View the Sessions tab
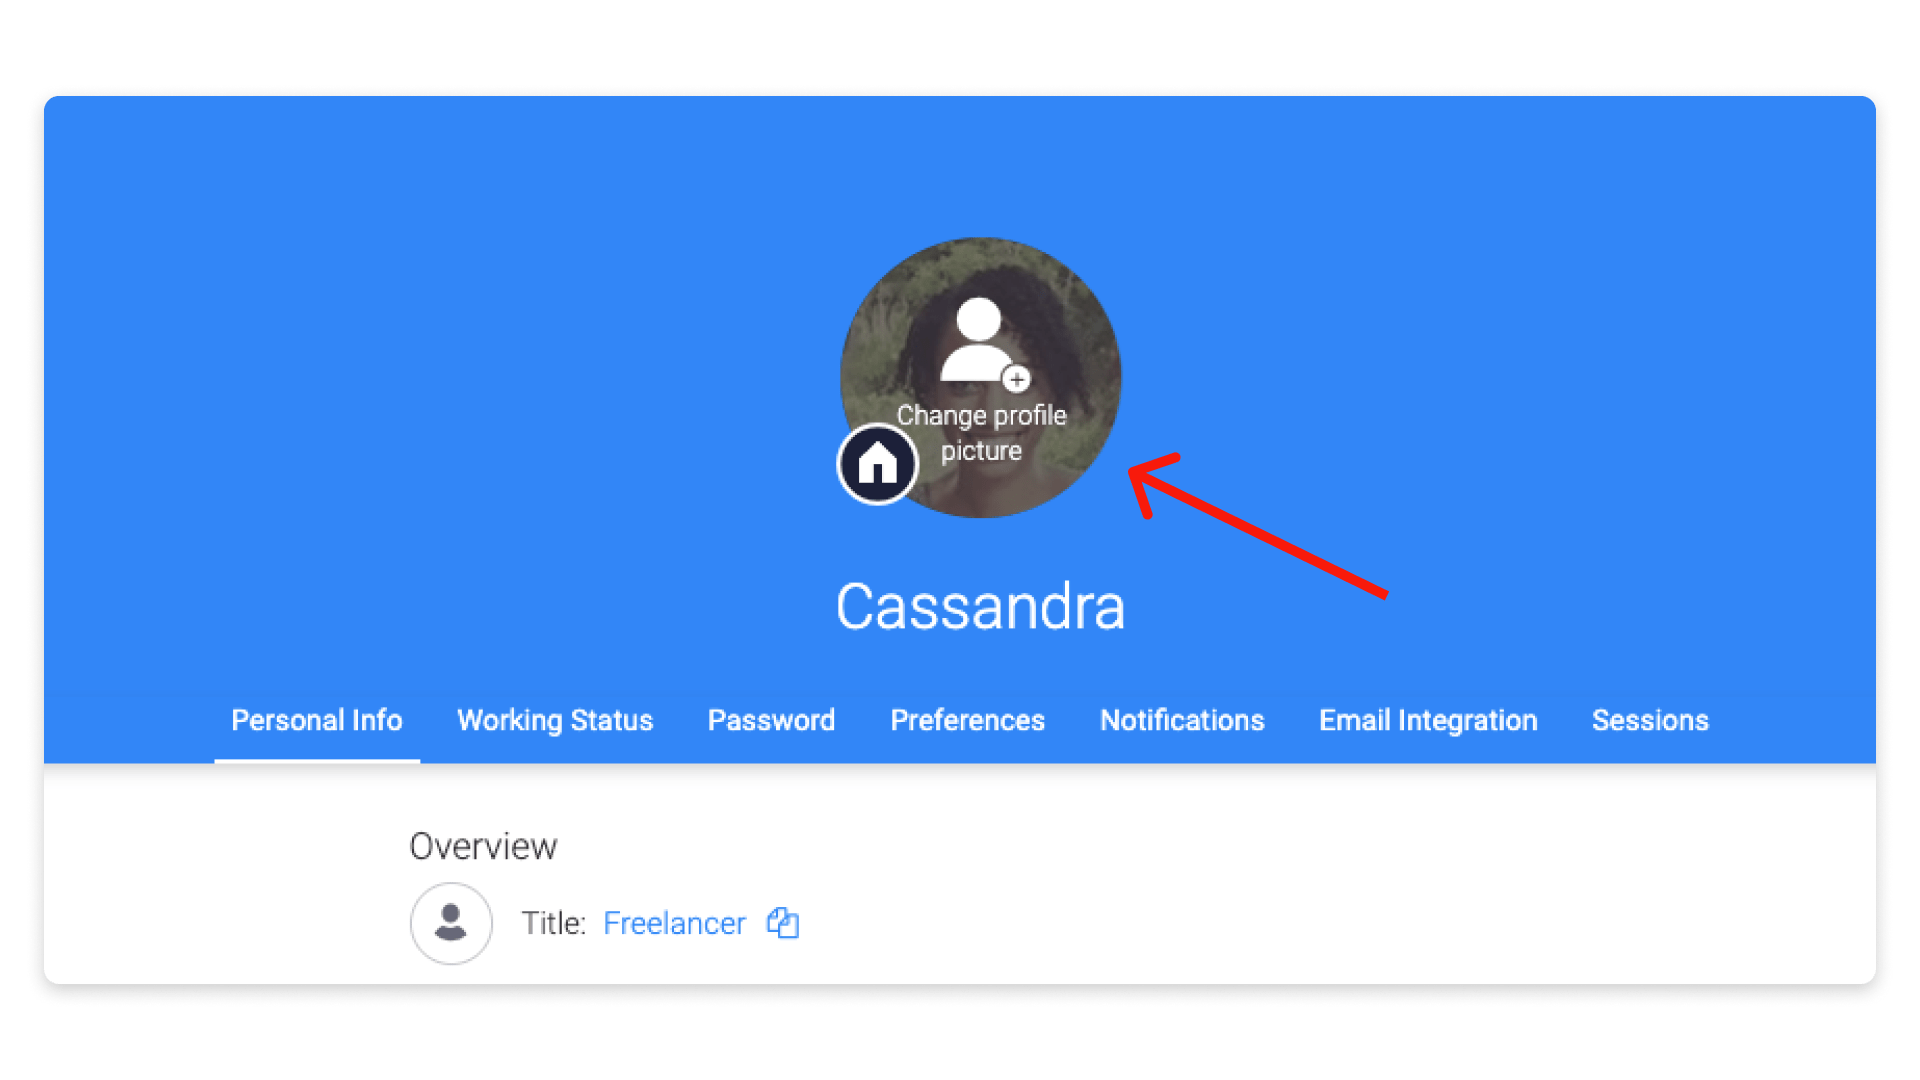Viewport: 1920px width, 1080px height. [1650, 721]
